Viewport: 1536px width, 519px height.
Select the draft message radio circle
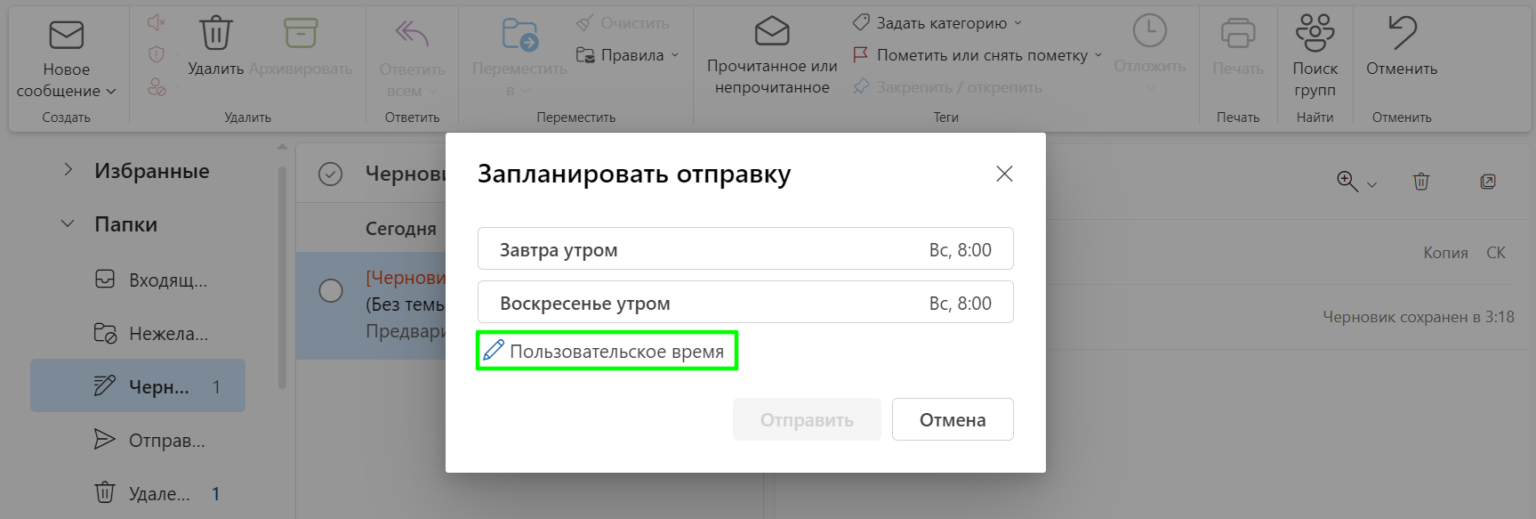pos(331,291)
